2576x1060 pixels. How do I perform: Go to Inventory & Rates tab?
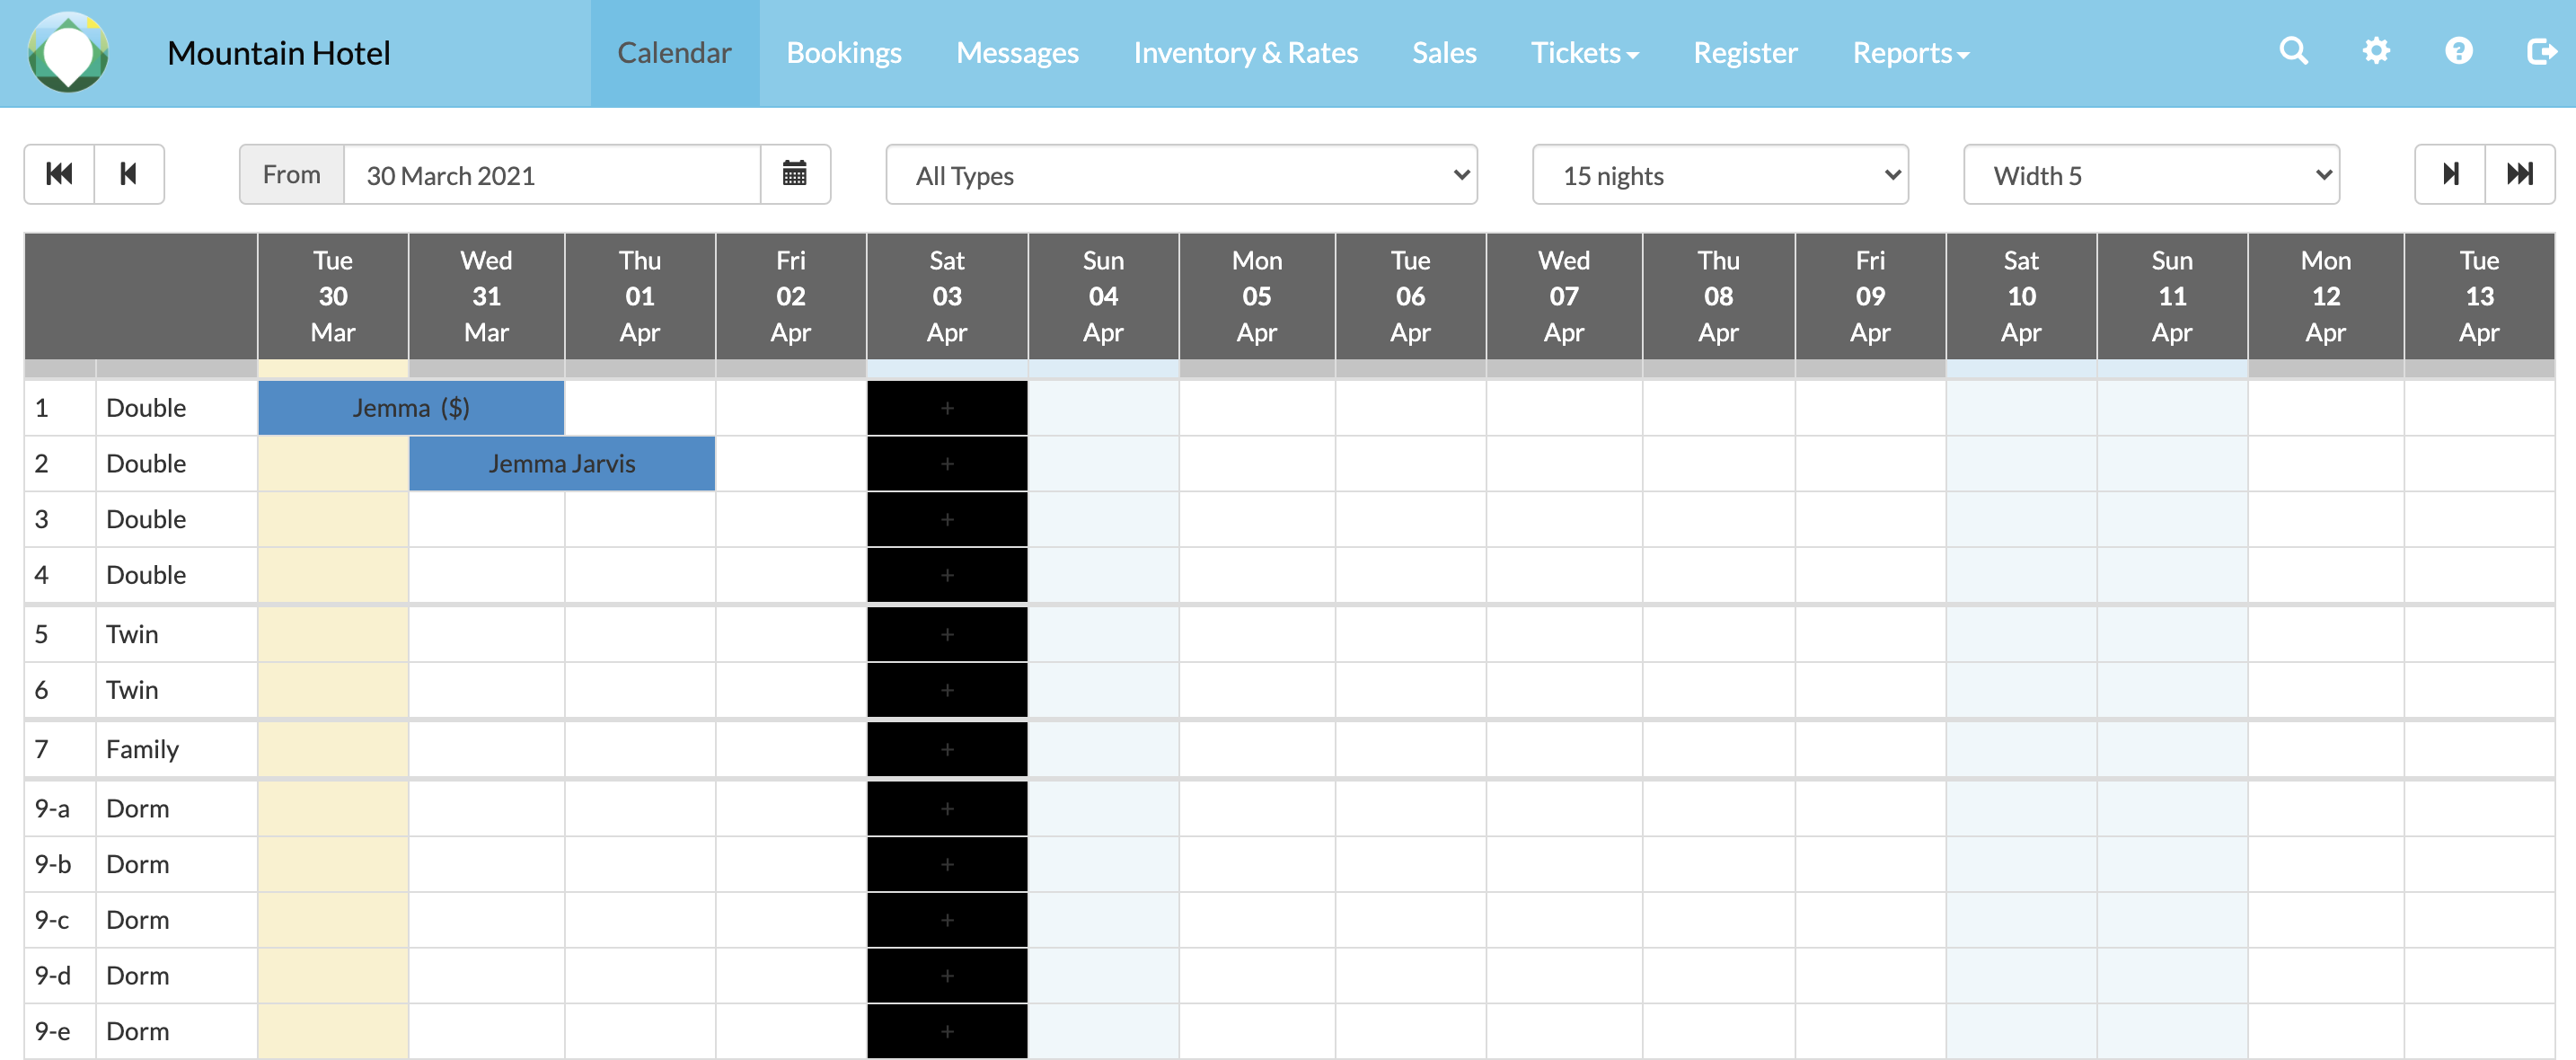(x=1245, y=53)
